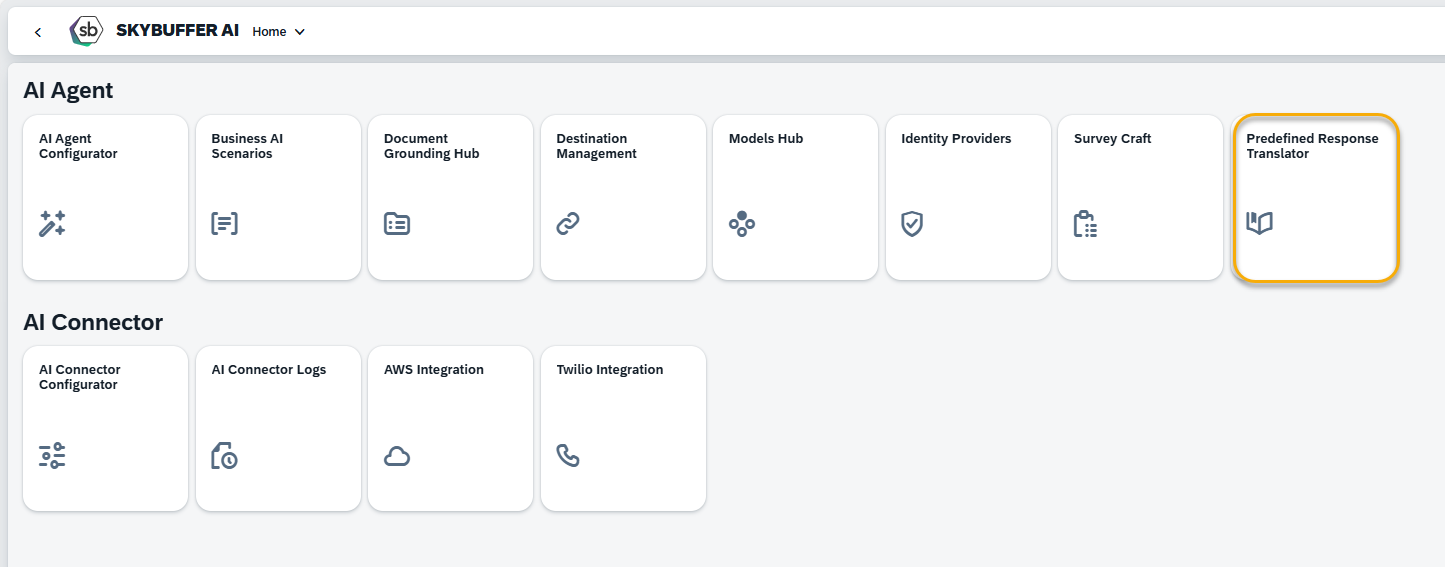Click the Document Grounding Hub folder icon
The height and width of the screenshot is (567, 1445).
[397, 224]
